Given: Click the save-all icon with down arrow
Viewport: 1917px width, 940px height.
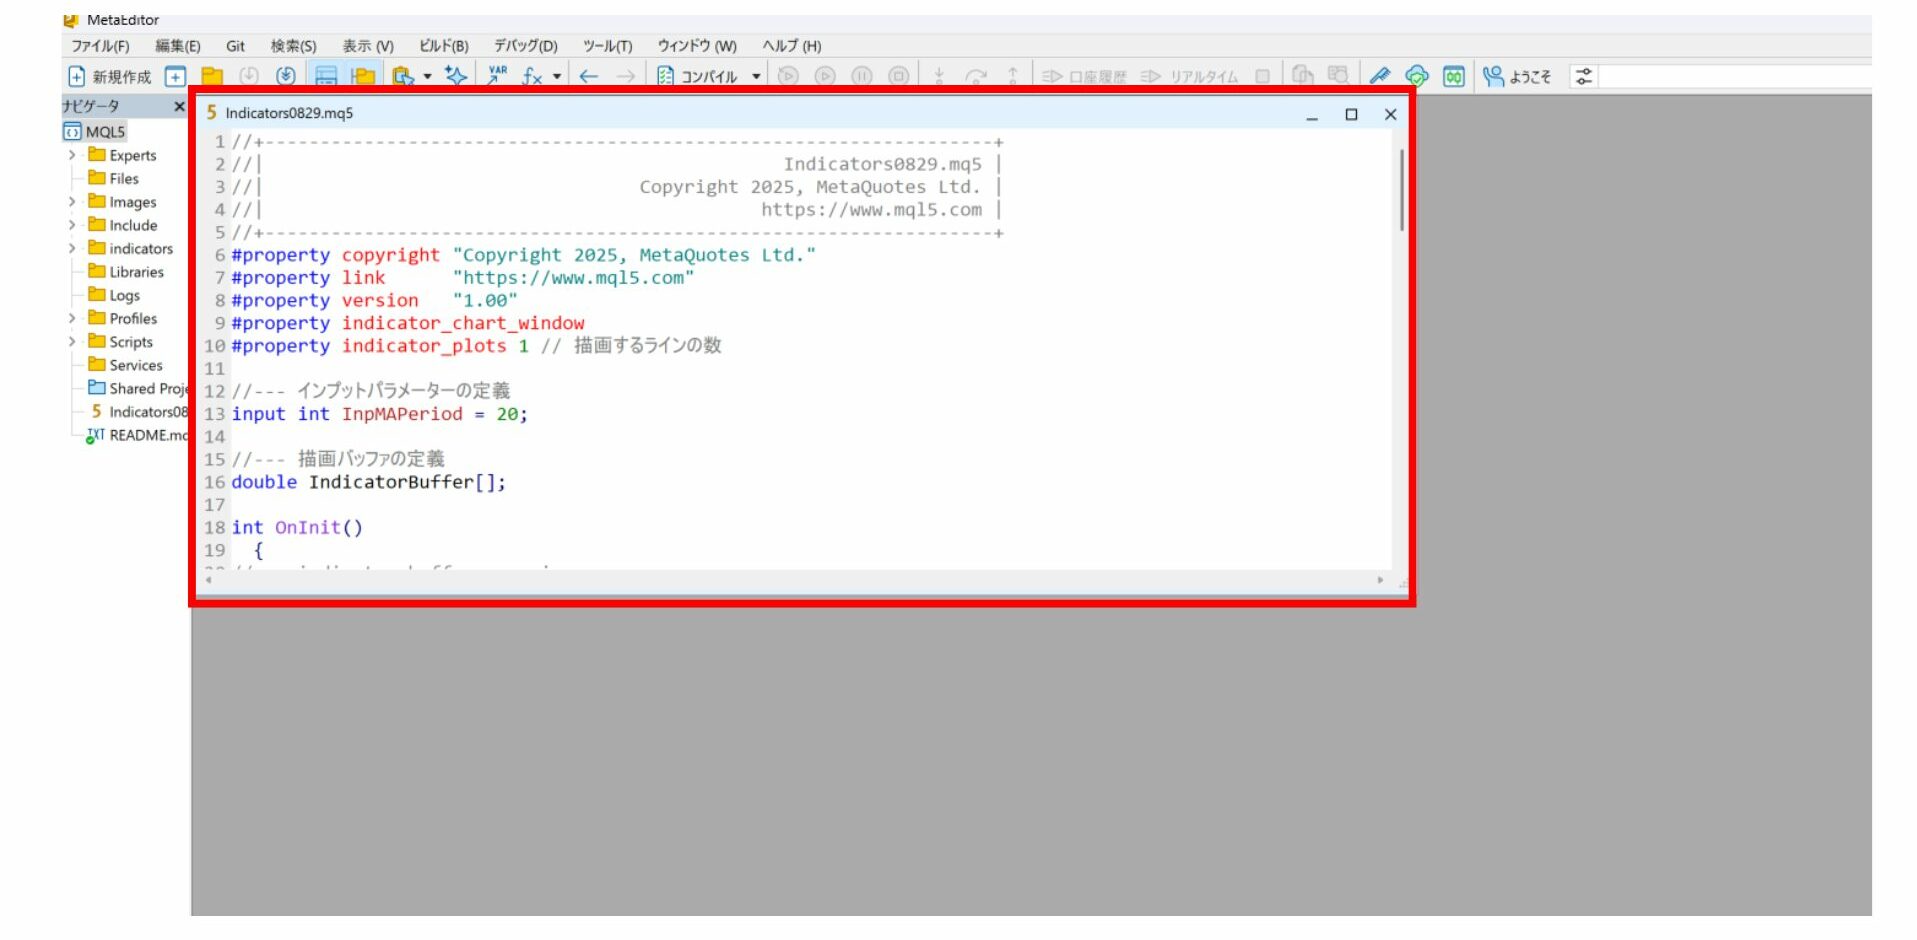Looking at the screenshot, I should click(x=286, y=77).
